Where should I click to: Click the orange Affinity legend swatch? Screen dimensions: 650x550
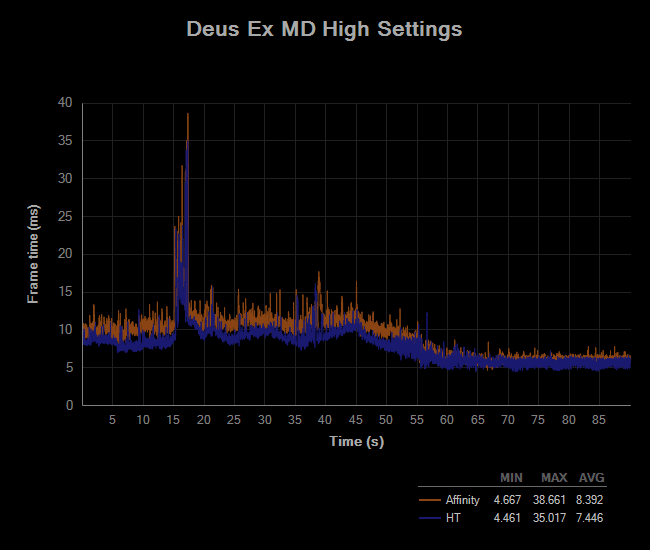429,500
